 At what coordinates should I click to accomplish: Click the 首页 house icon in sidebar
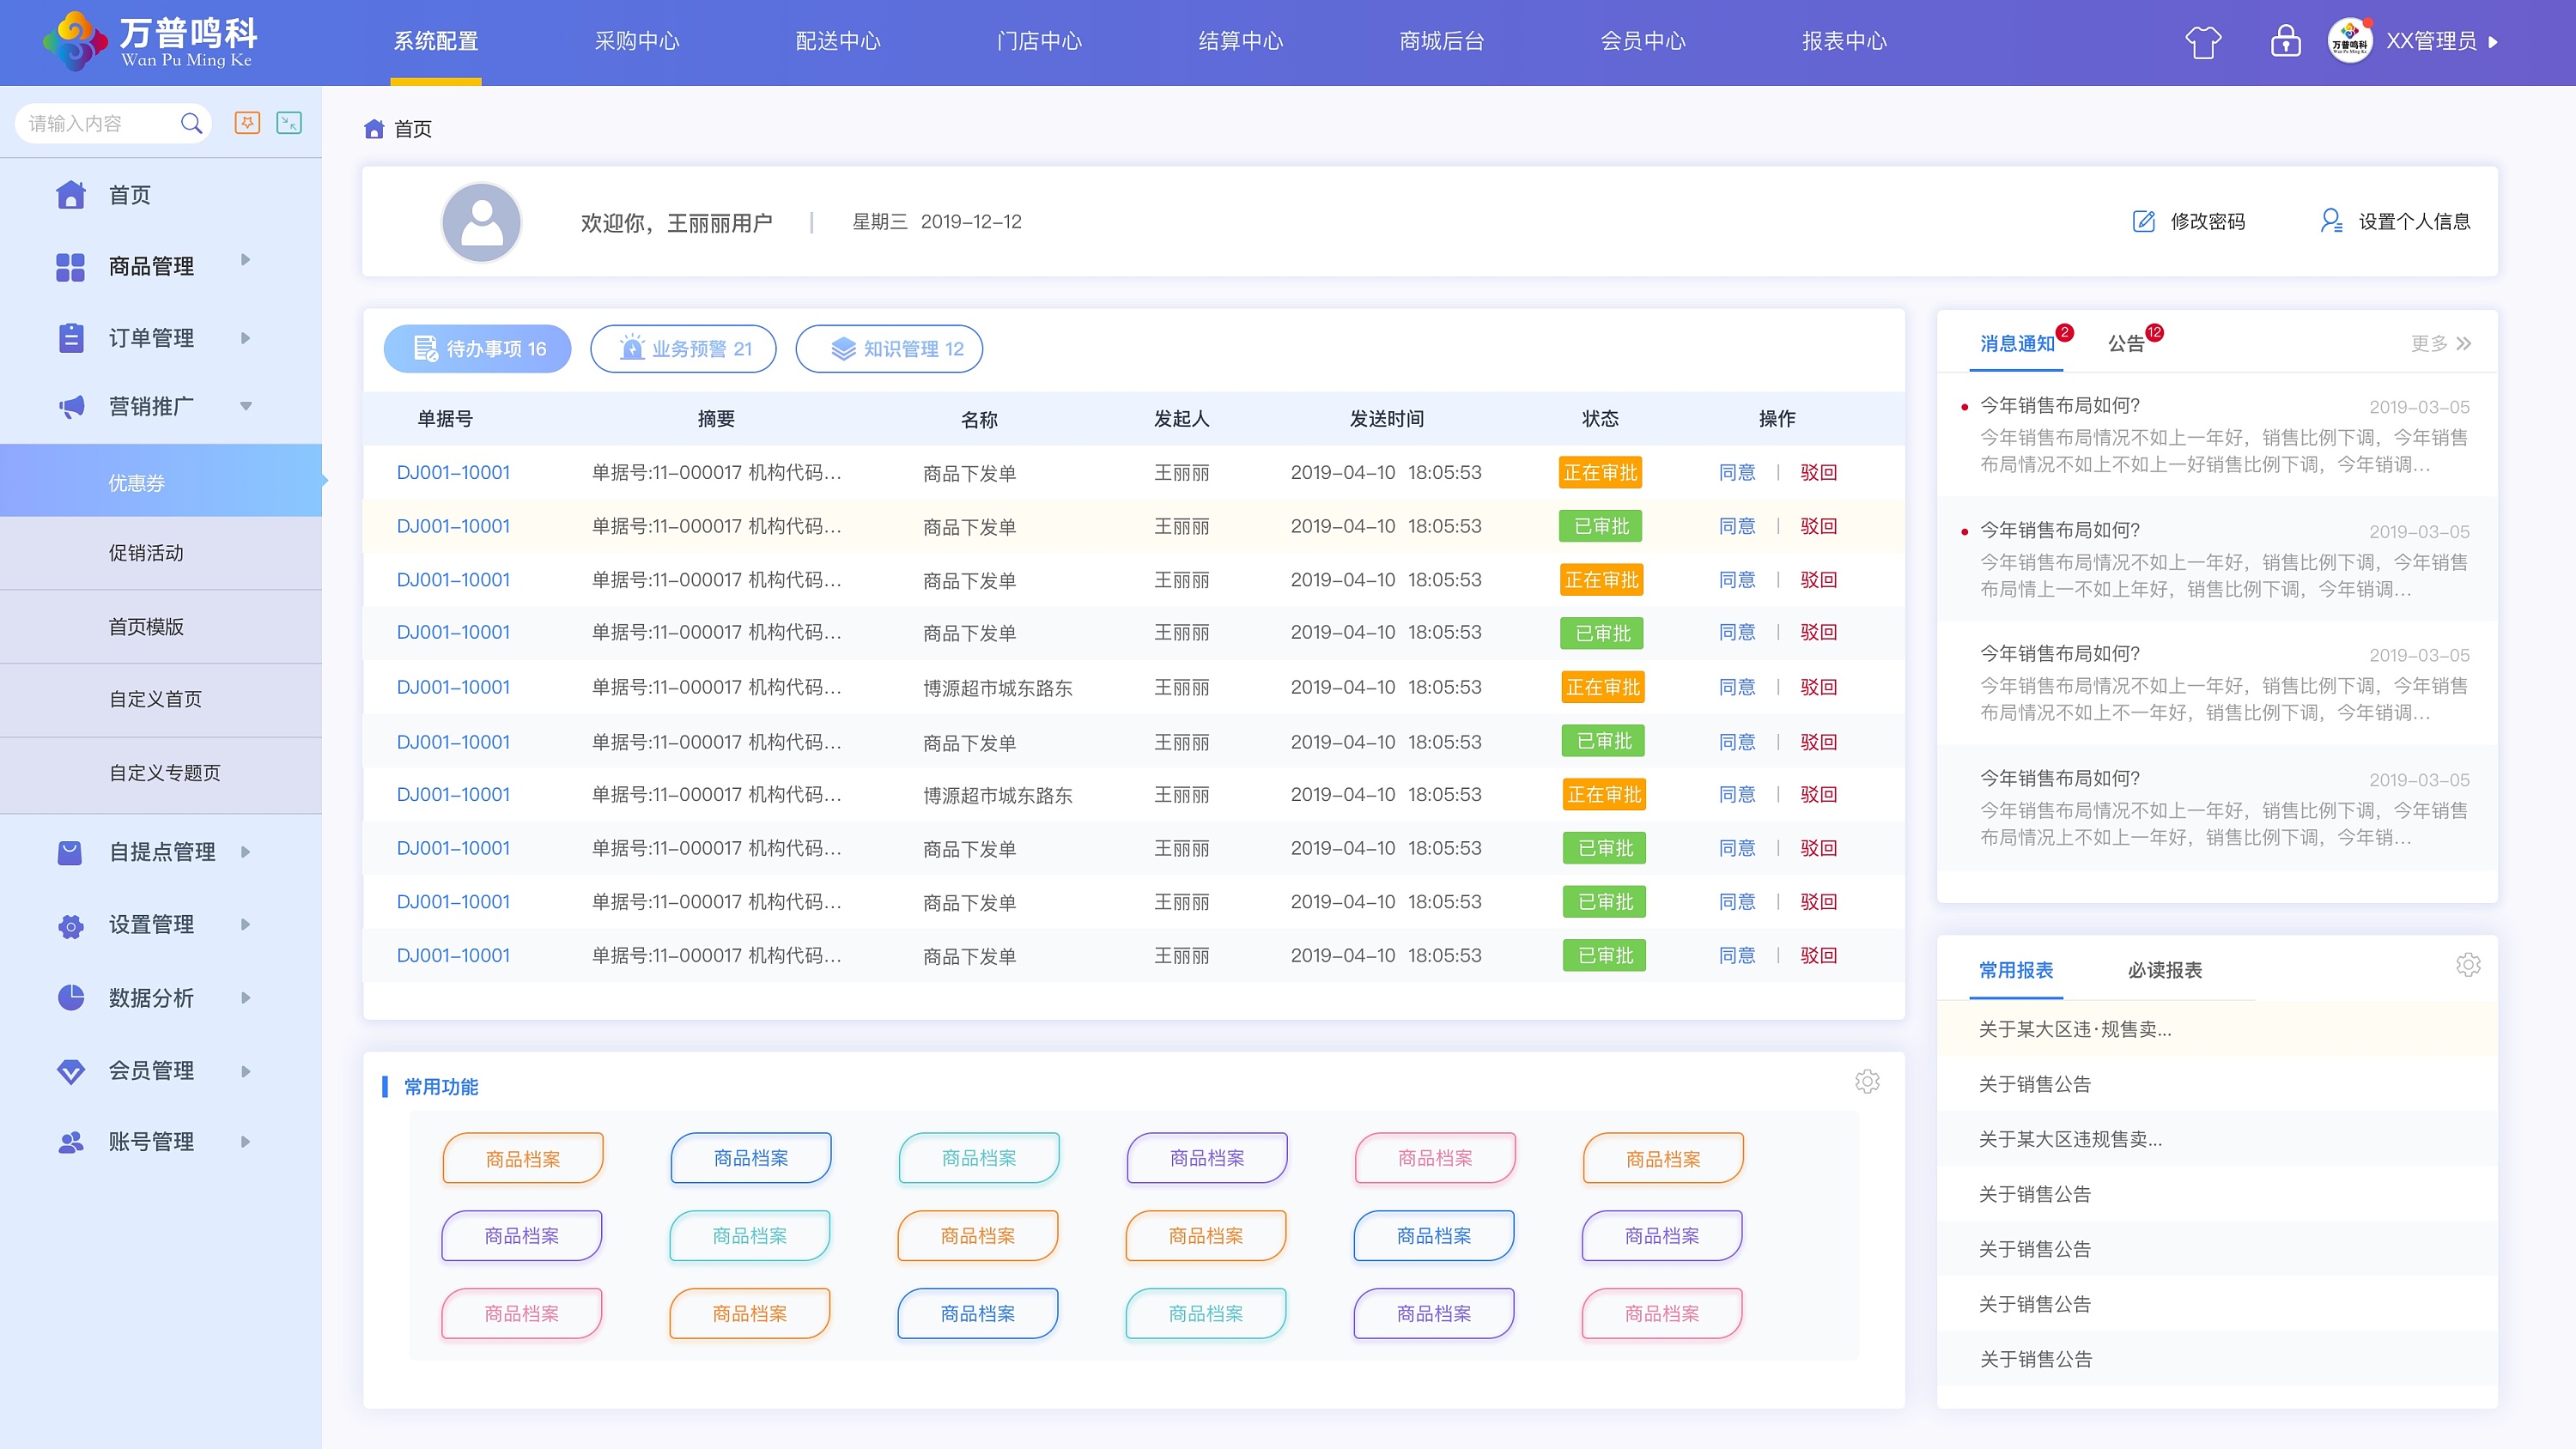coord(71,195)
